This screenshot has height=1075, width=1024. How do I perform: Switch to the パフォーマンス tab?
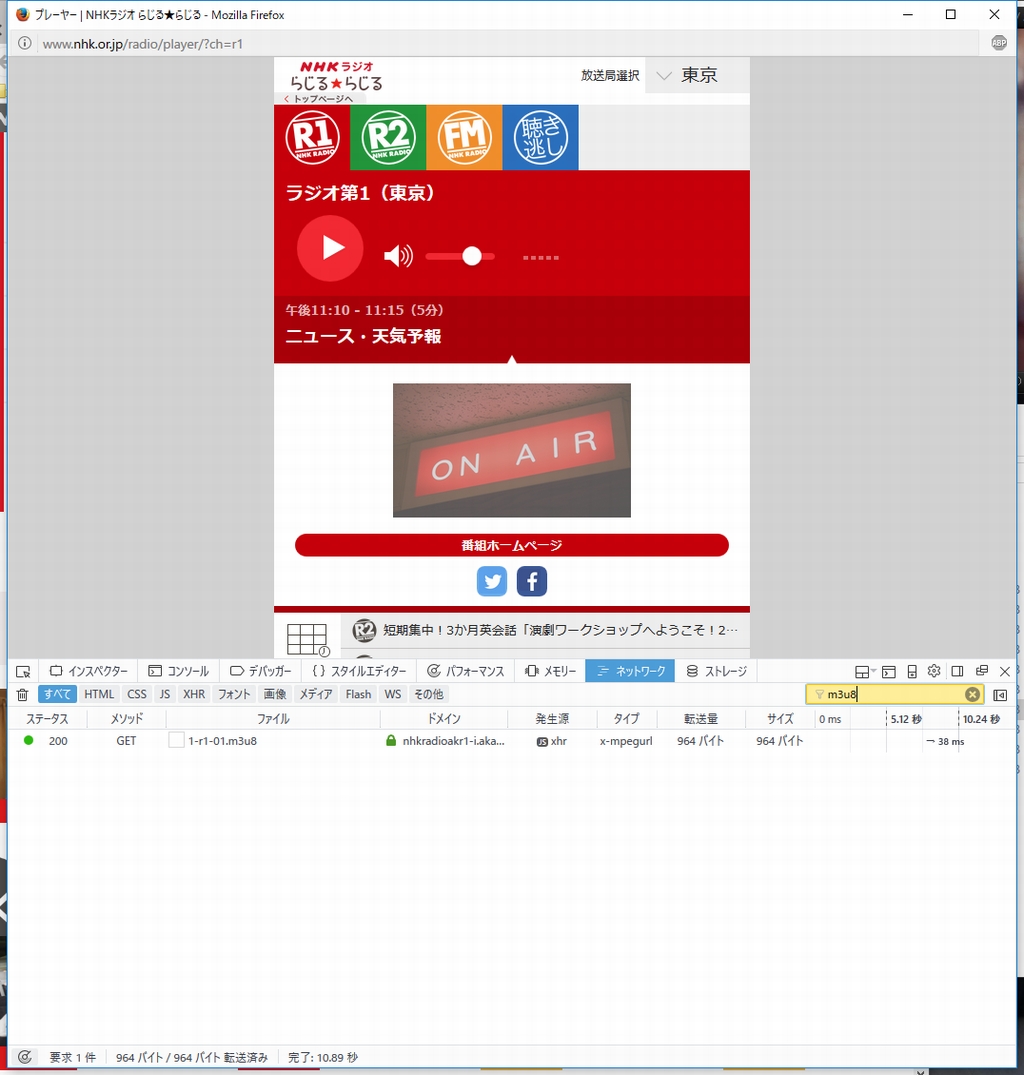(465, 671)
